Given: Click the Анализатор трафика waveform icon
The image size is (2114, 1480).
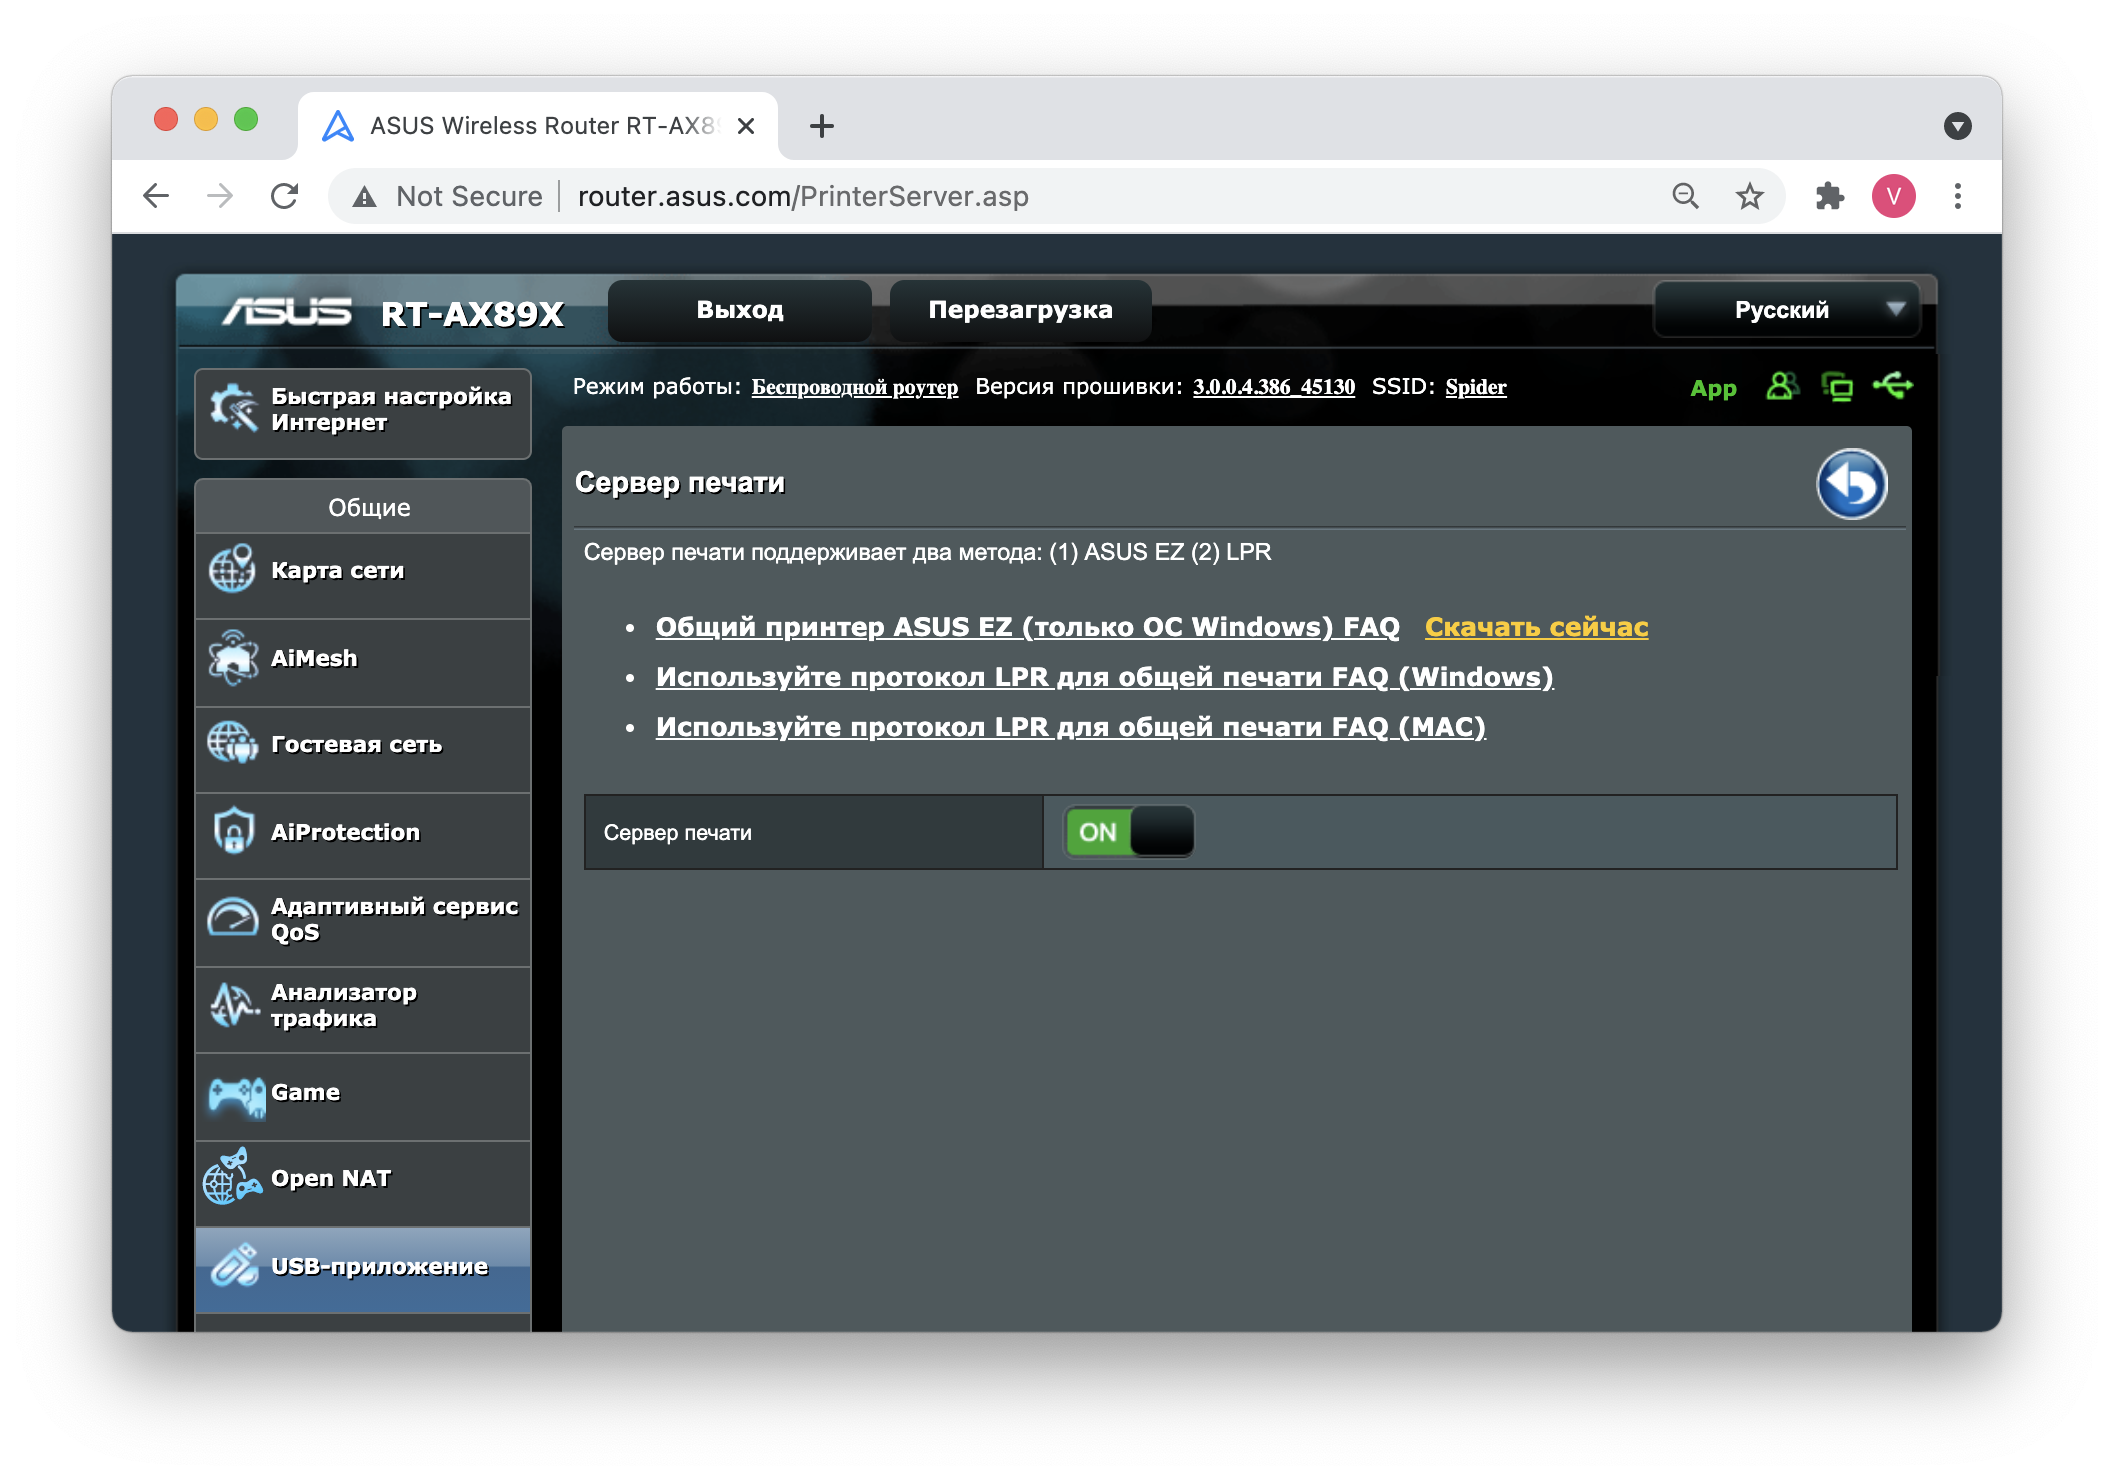Looking at the screenshot, I should point(234,1005).
